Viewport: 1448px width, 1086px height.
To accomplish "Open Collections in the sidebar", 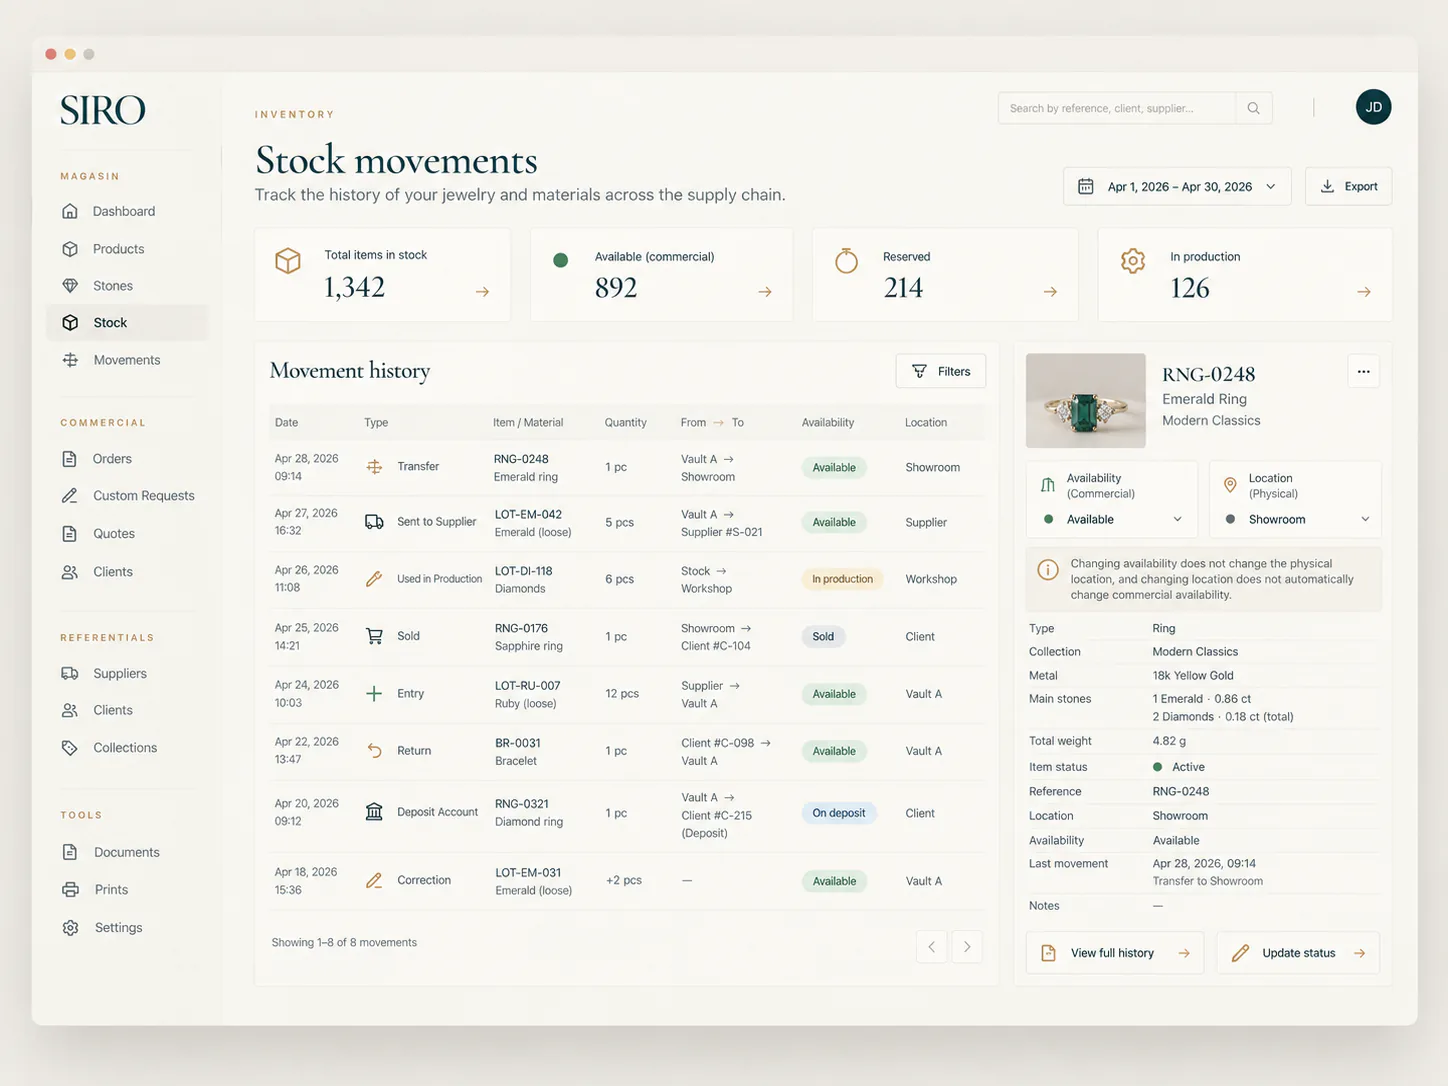I will [x=127, y=748].
